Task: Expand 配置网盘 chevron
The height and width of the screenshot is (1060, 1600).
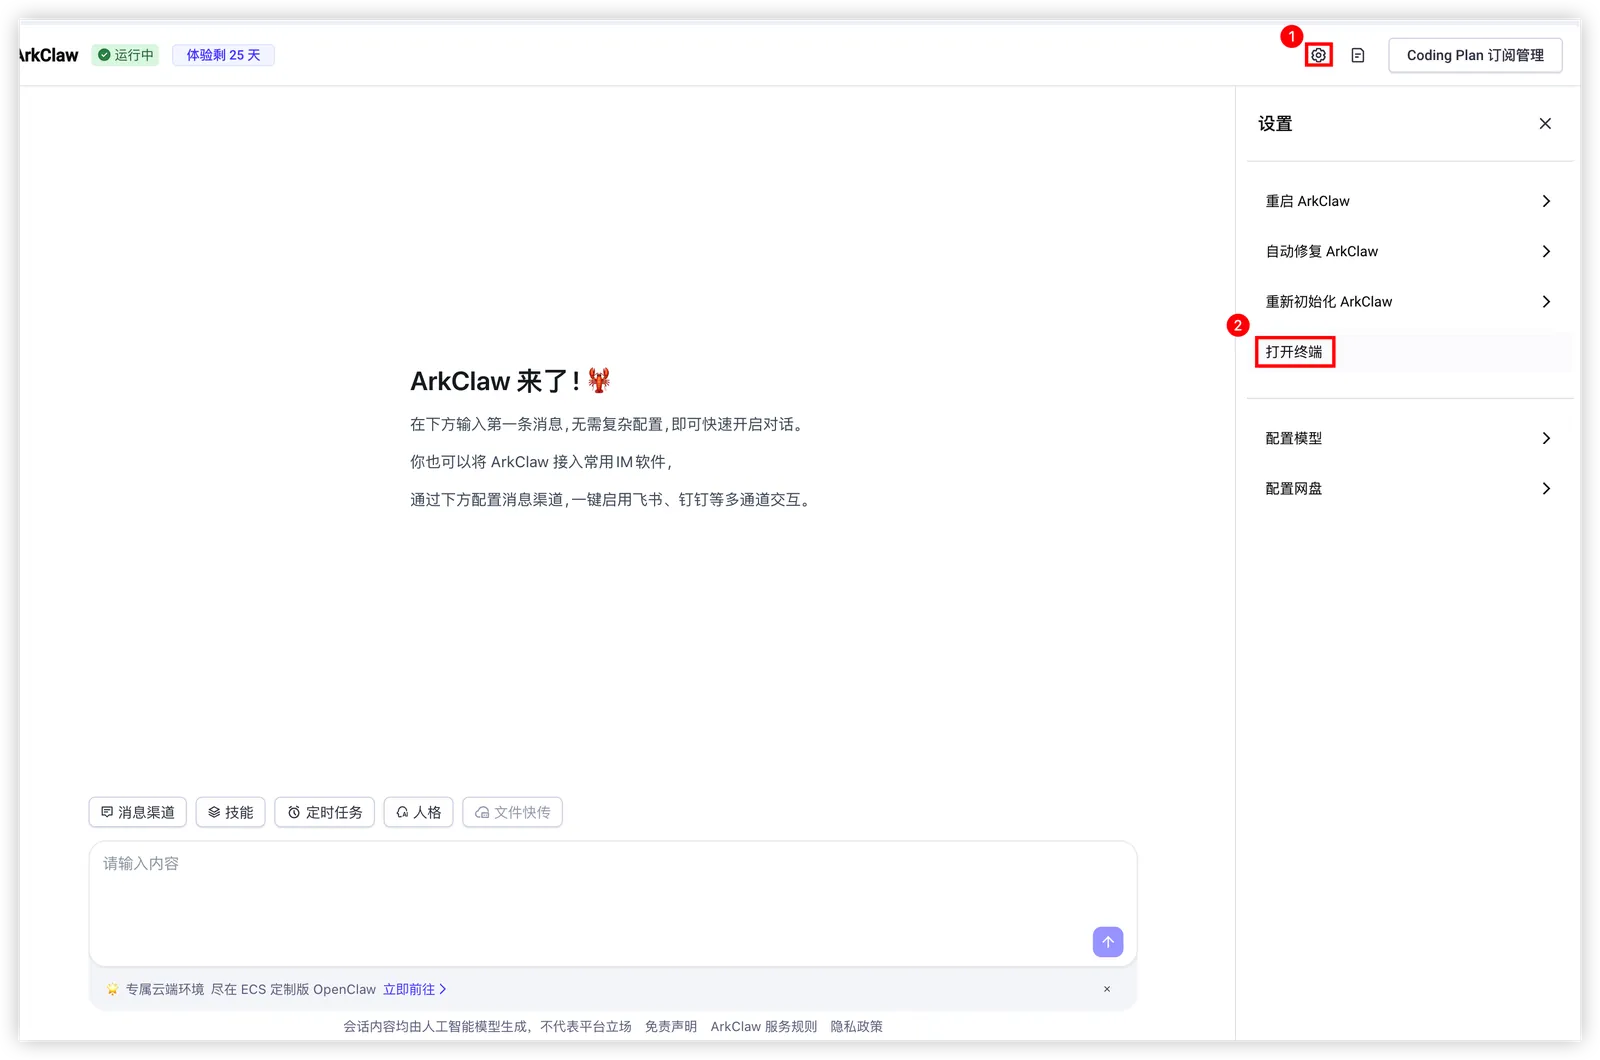Action: 1546,488
